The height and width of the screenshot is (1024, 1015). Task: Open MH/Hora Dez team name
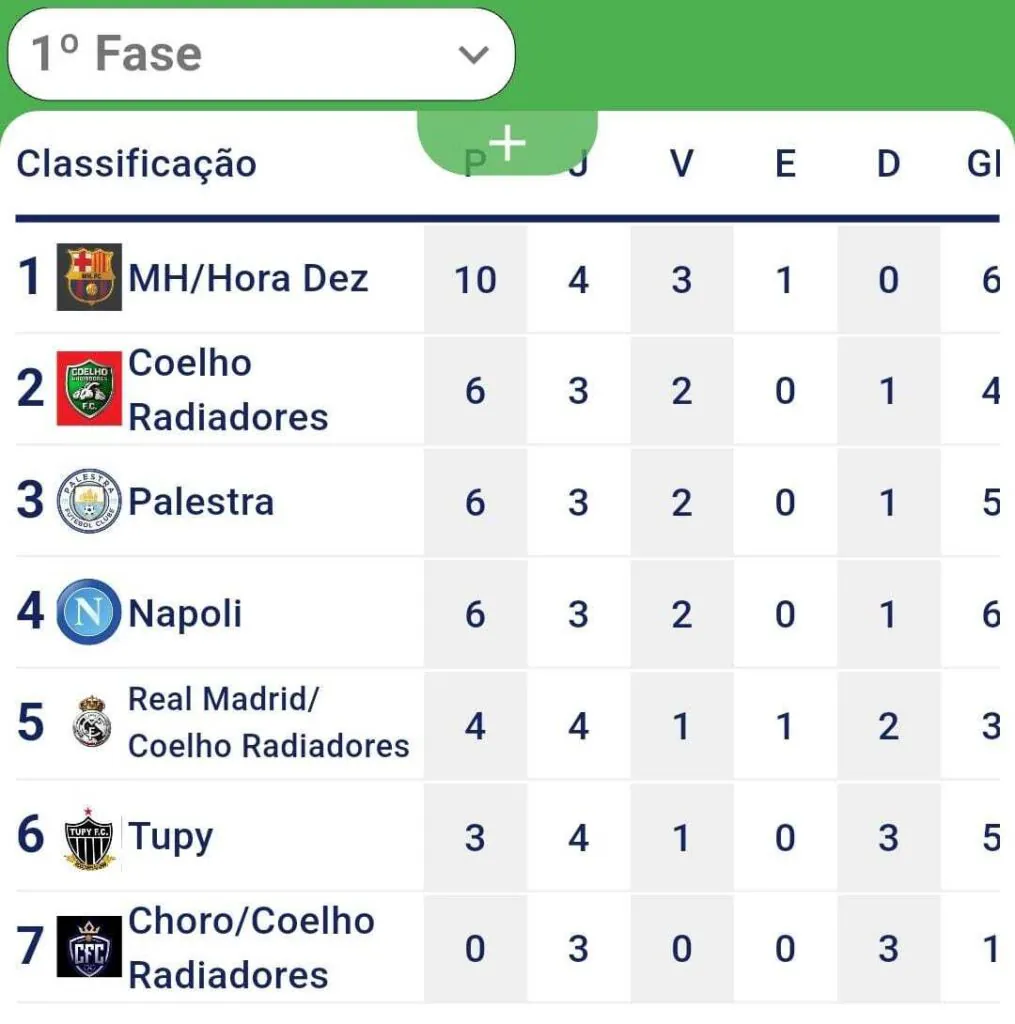tap(248, 279)
